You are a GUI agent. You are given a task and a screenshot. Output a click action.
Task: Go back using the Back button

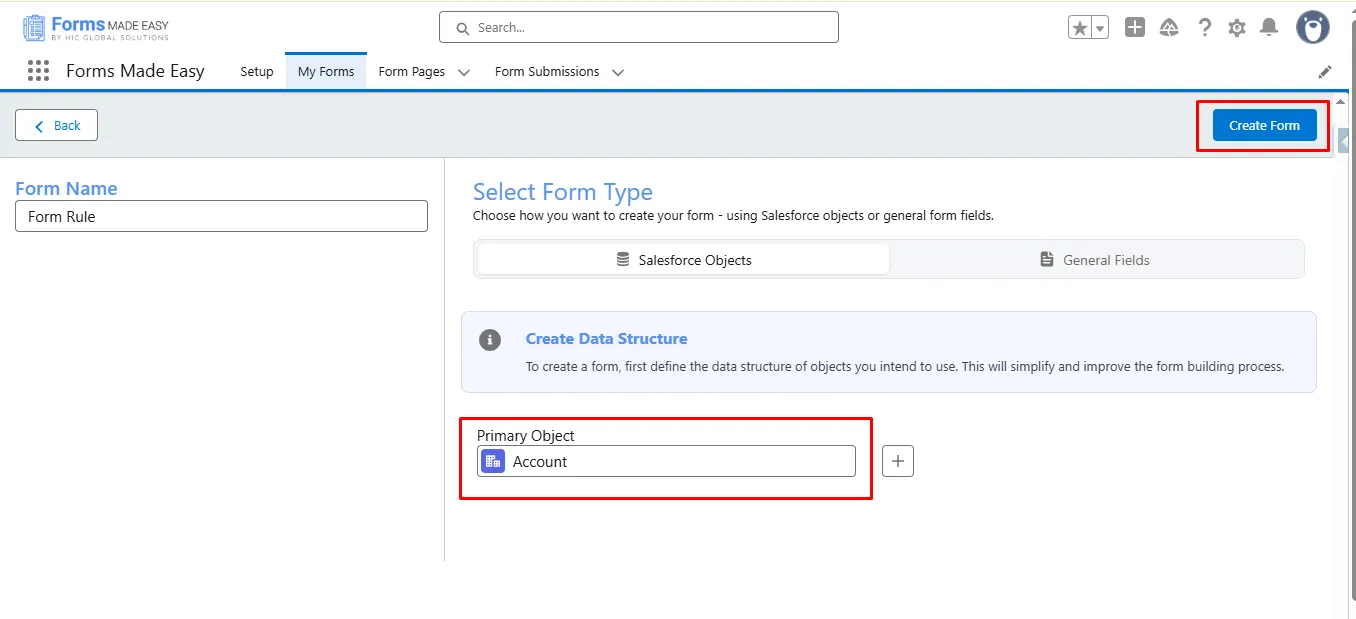tap(57, 125)
